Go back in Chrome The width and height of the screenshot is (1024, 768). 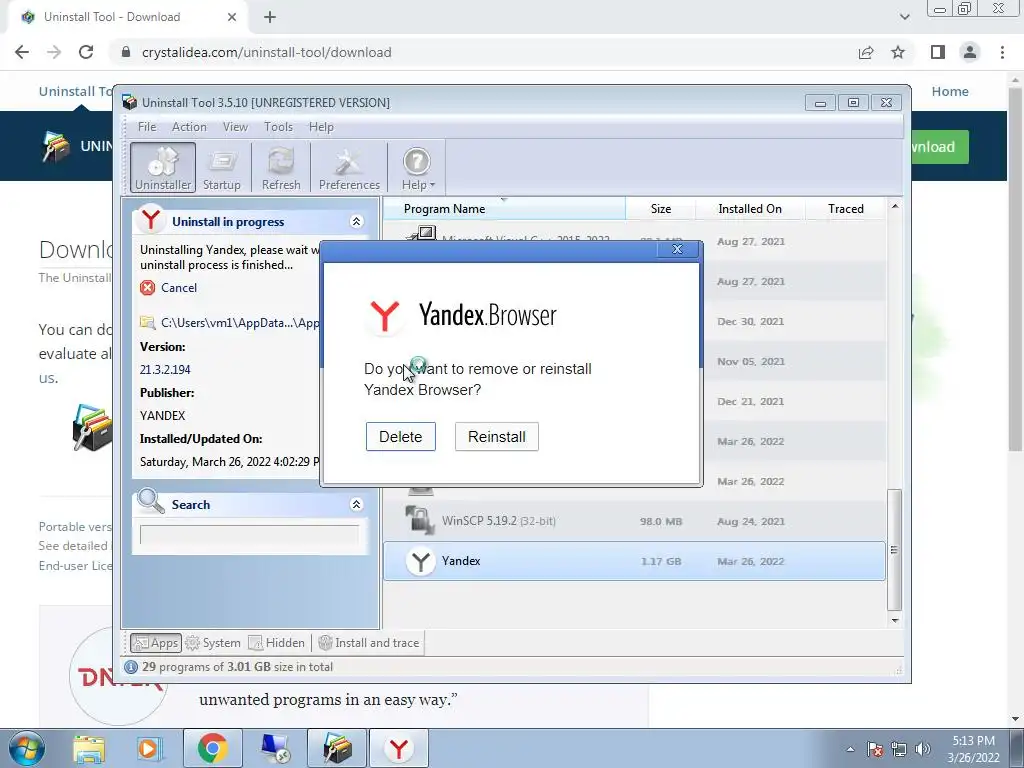pos(22,52)
